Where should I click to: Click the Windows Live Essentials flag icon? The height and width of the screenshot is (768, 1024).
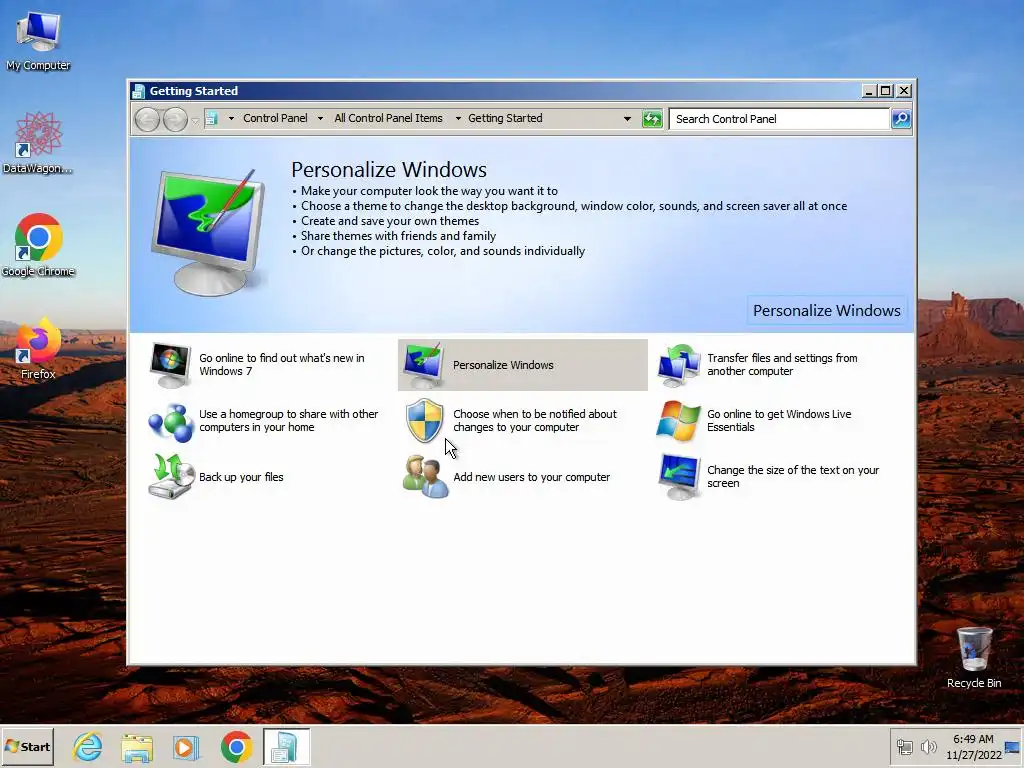679,421
